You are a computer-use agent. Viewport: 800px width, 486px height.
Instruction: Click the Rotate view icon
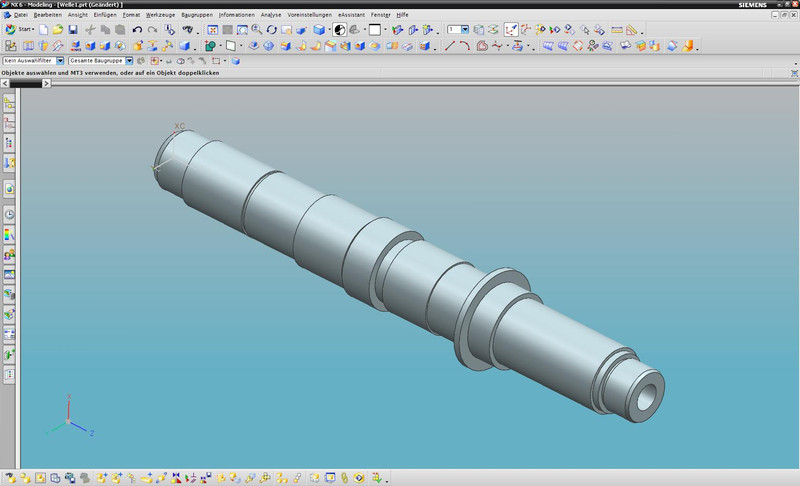(x=271, y=30)
